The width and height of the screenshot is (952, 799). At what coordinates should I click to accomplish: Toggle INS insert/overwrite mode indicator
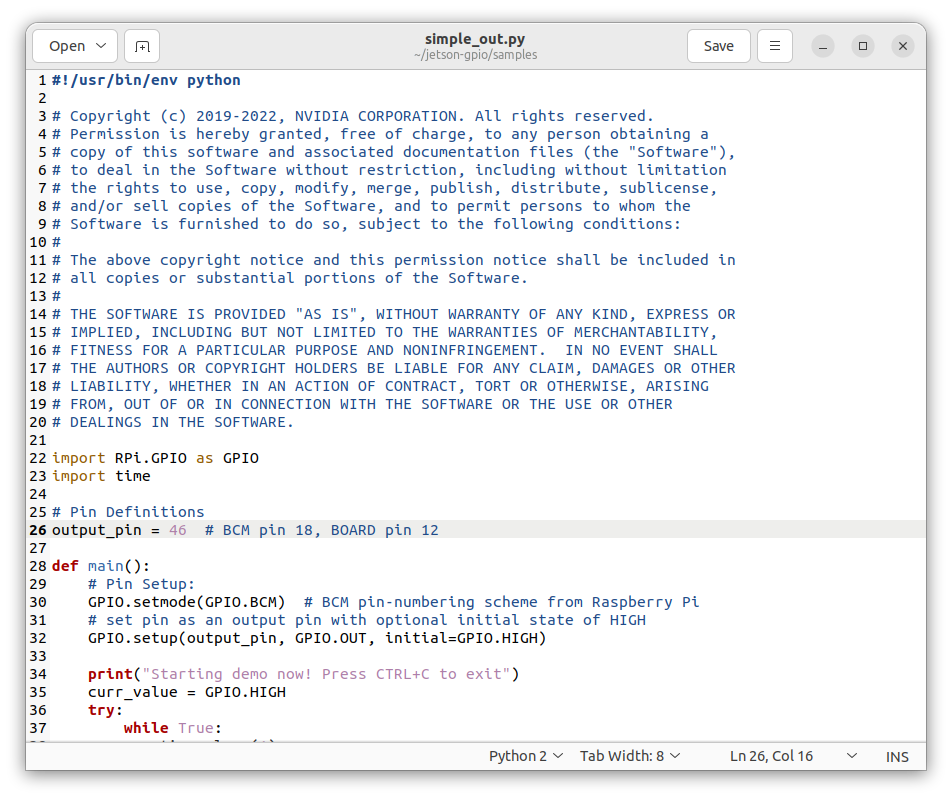click(897, 756)
